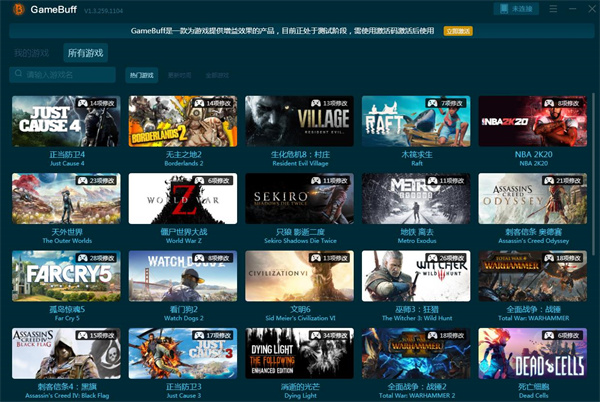Click gamepad badge on Odyssey card
Viewport: 600px width, 402px height.
[x=562, y=181]
